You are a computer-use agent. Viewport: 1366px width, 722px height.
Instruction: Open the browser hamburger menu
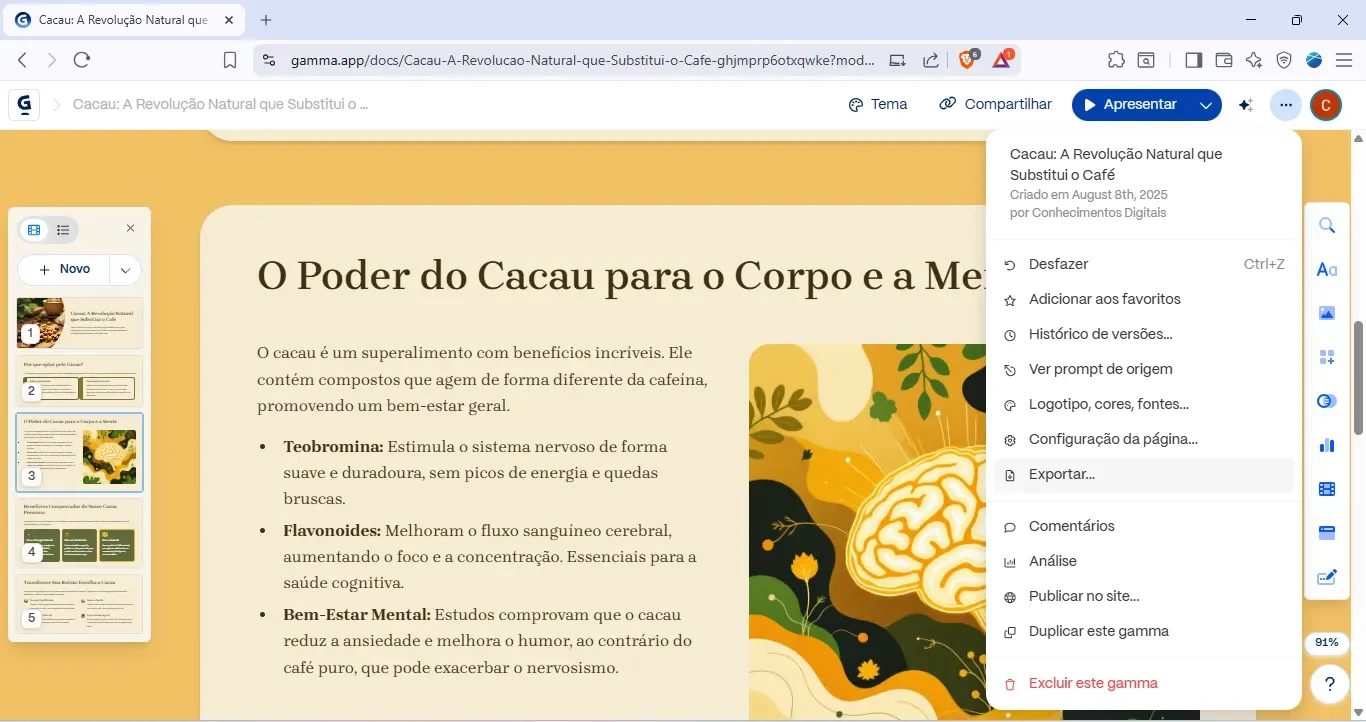point(1344,60)
